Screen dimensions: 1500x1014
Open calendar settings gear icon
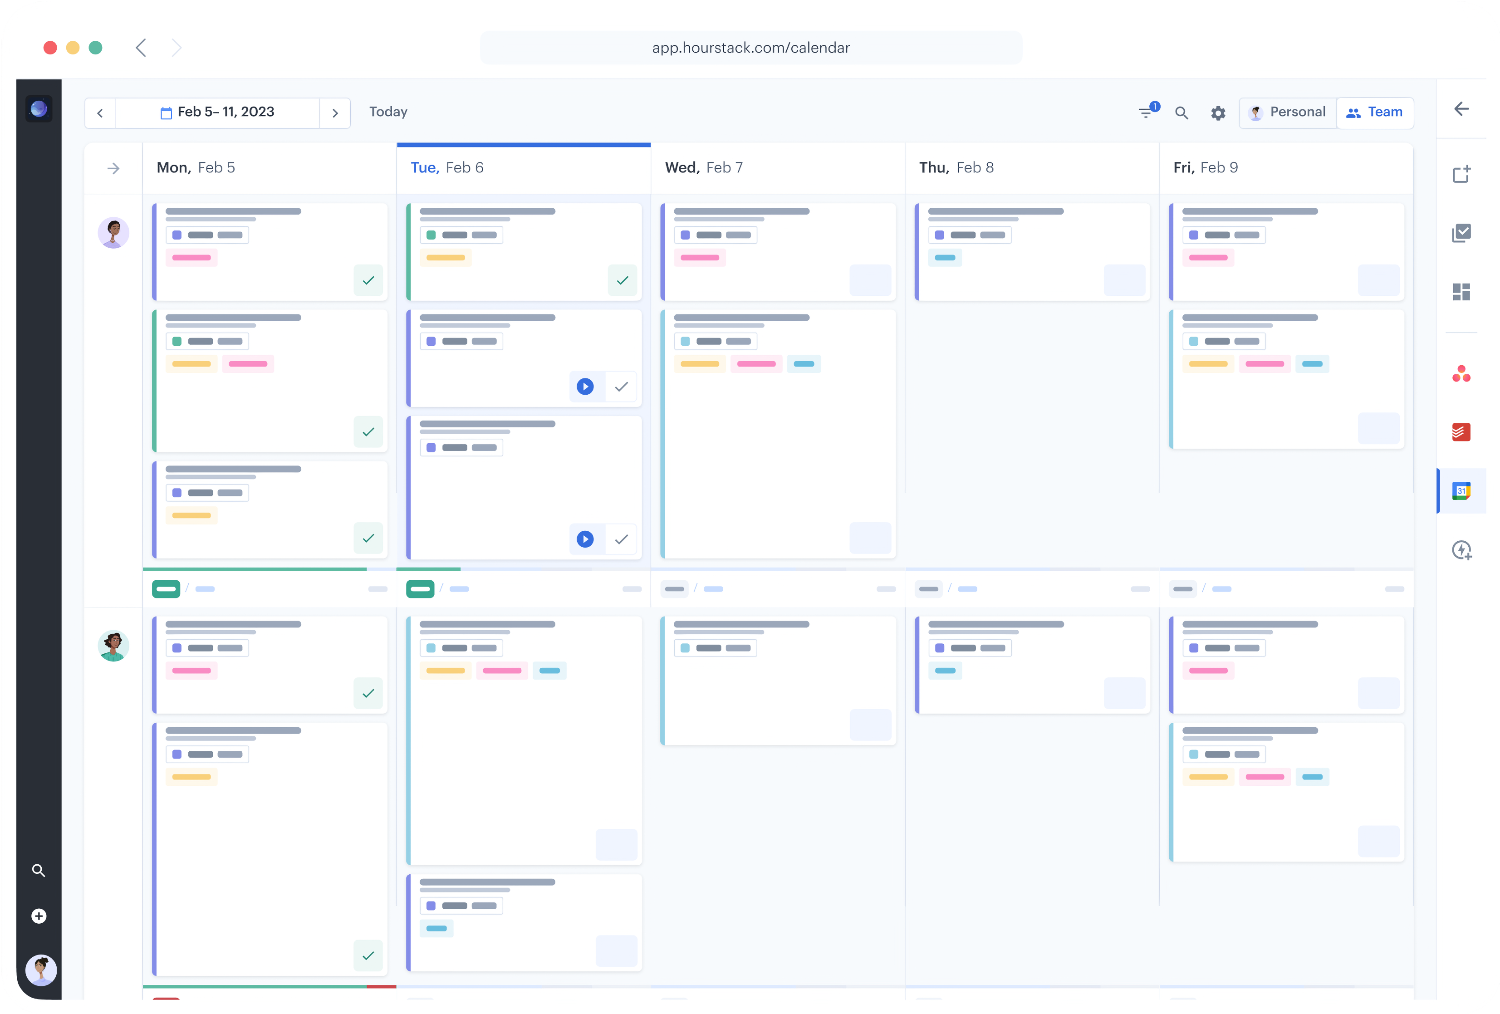pos(1218,113)
